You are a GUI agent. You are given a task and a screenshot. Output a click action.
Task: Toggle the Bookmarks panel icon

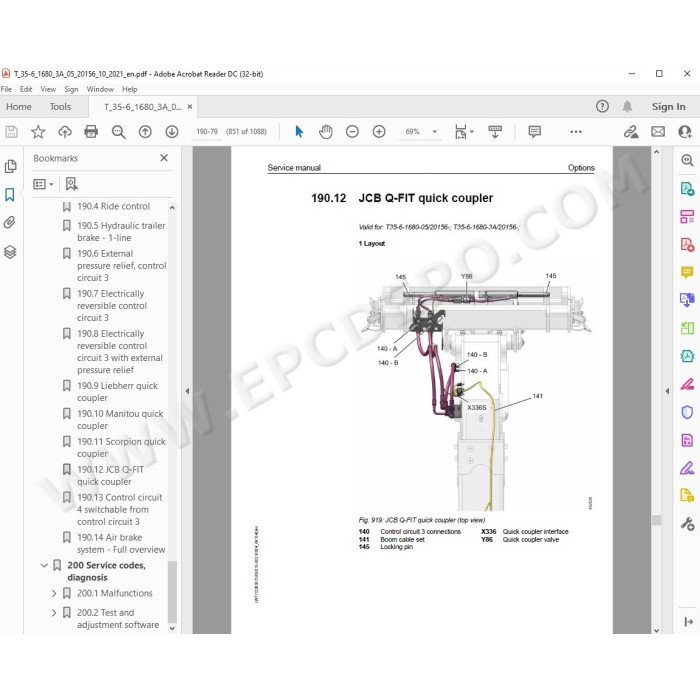point(10,195)
